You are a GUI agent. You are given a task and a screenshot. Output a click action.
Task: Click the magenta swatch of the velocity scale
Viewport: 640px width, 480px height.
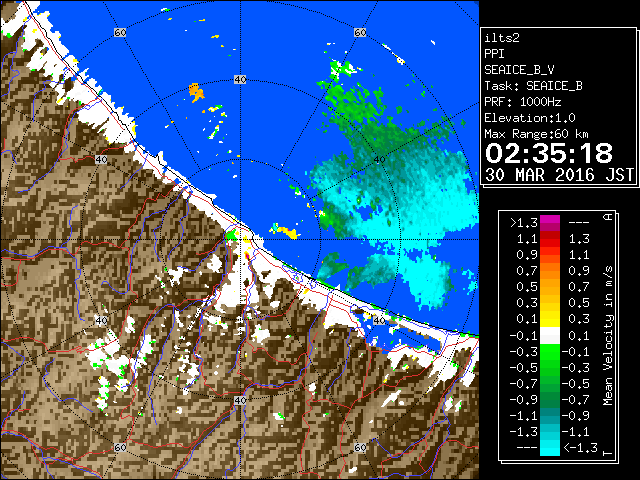pyautogui.click(x=550, y=223)
